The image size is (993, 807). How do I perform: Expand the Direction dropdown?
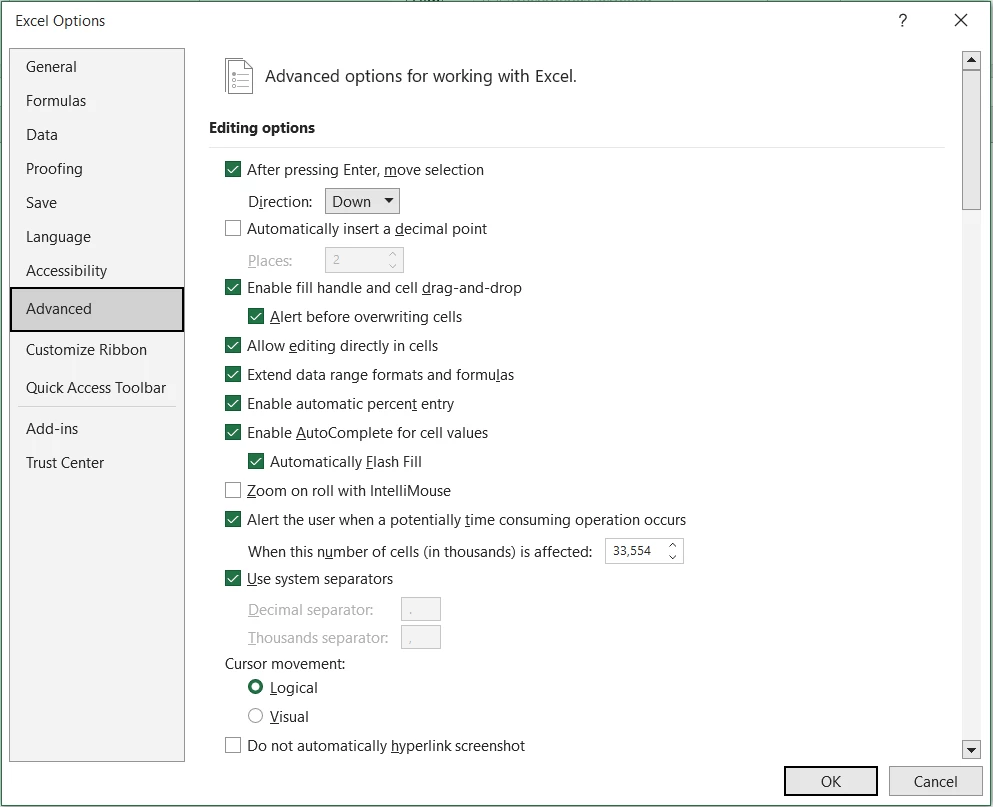click(x=362, y=201)
